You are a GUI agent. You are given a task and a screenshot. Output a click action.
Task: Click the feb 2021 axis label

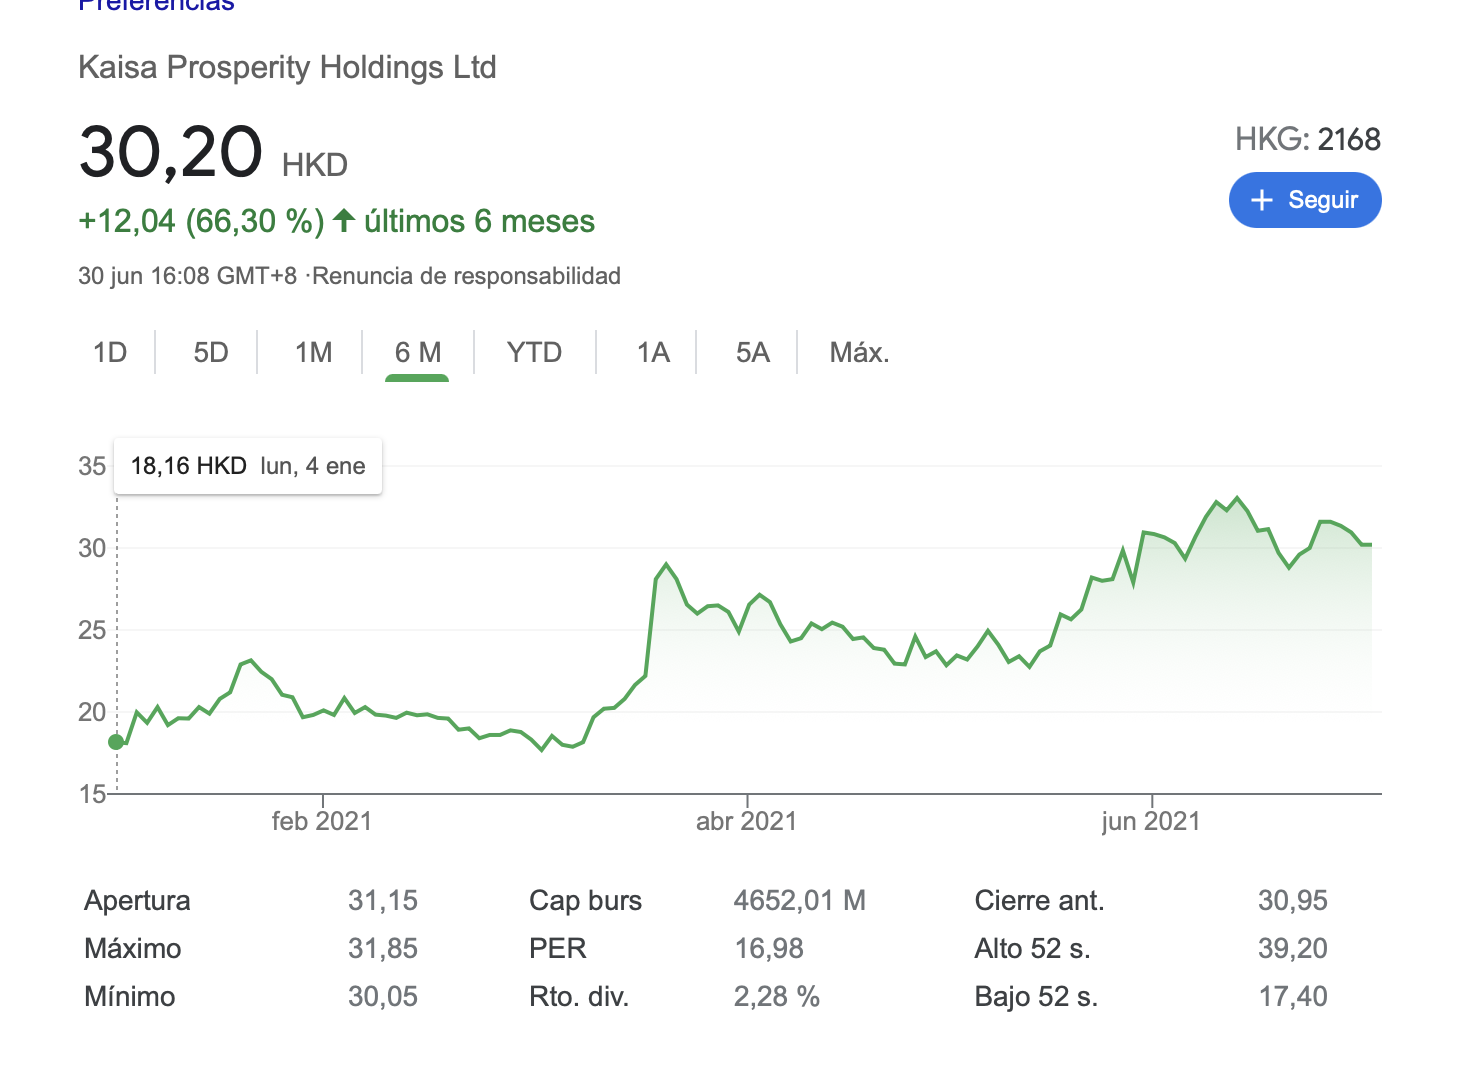tap(322, 822)
